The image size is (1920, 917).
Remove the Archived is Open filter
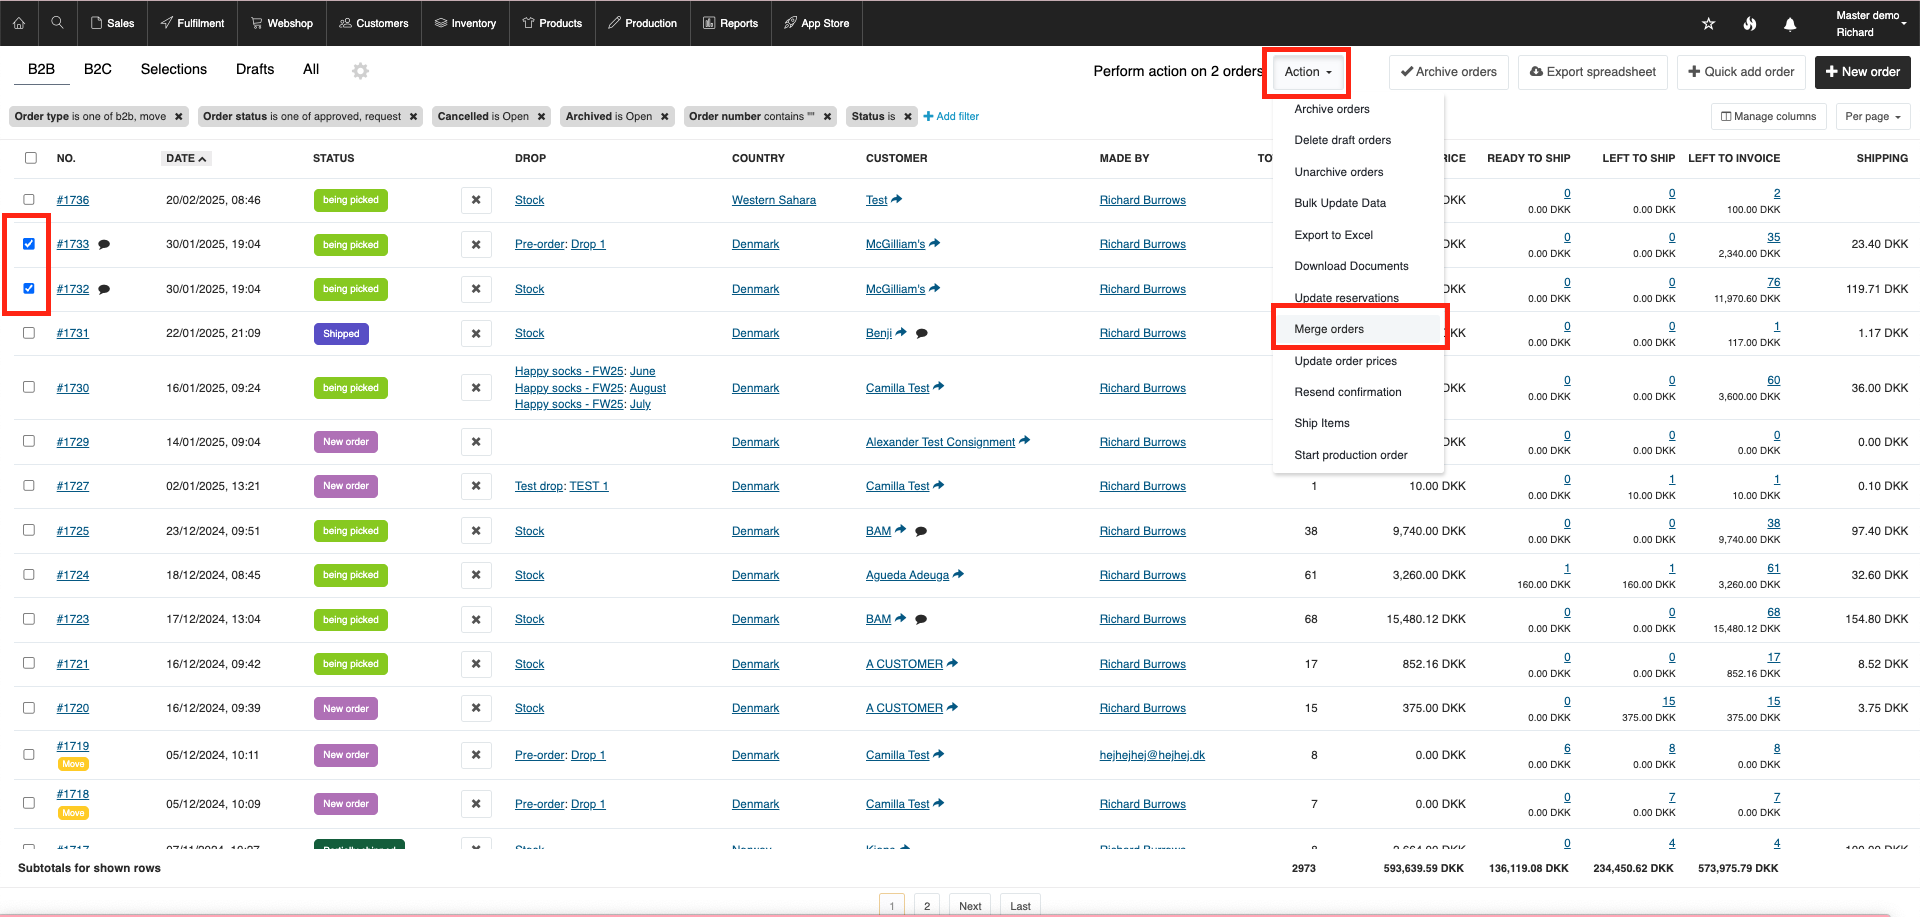click(664, 117)
